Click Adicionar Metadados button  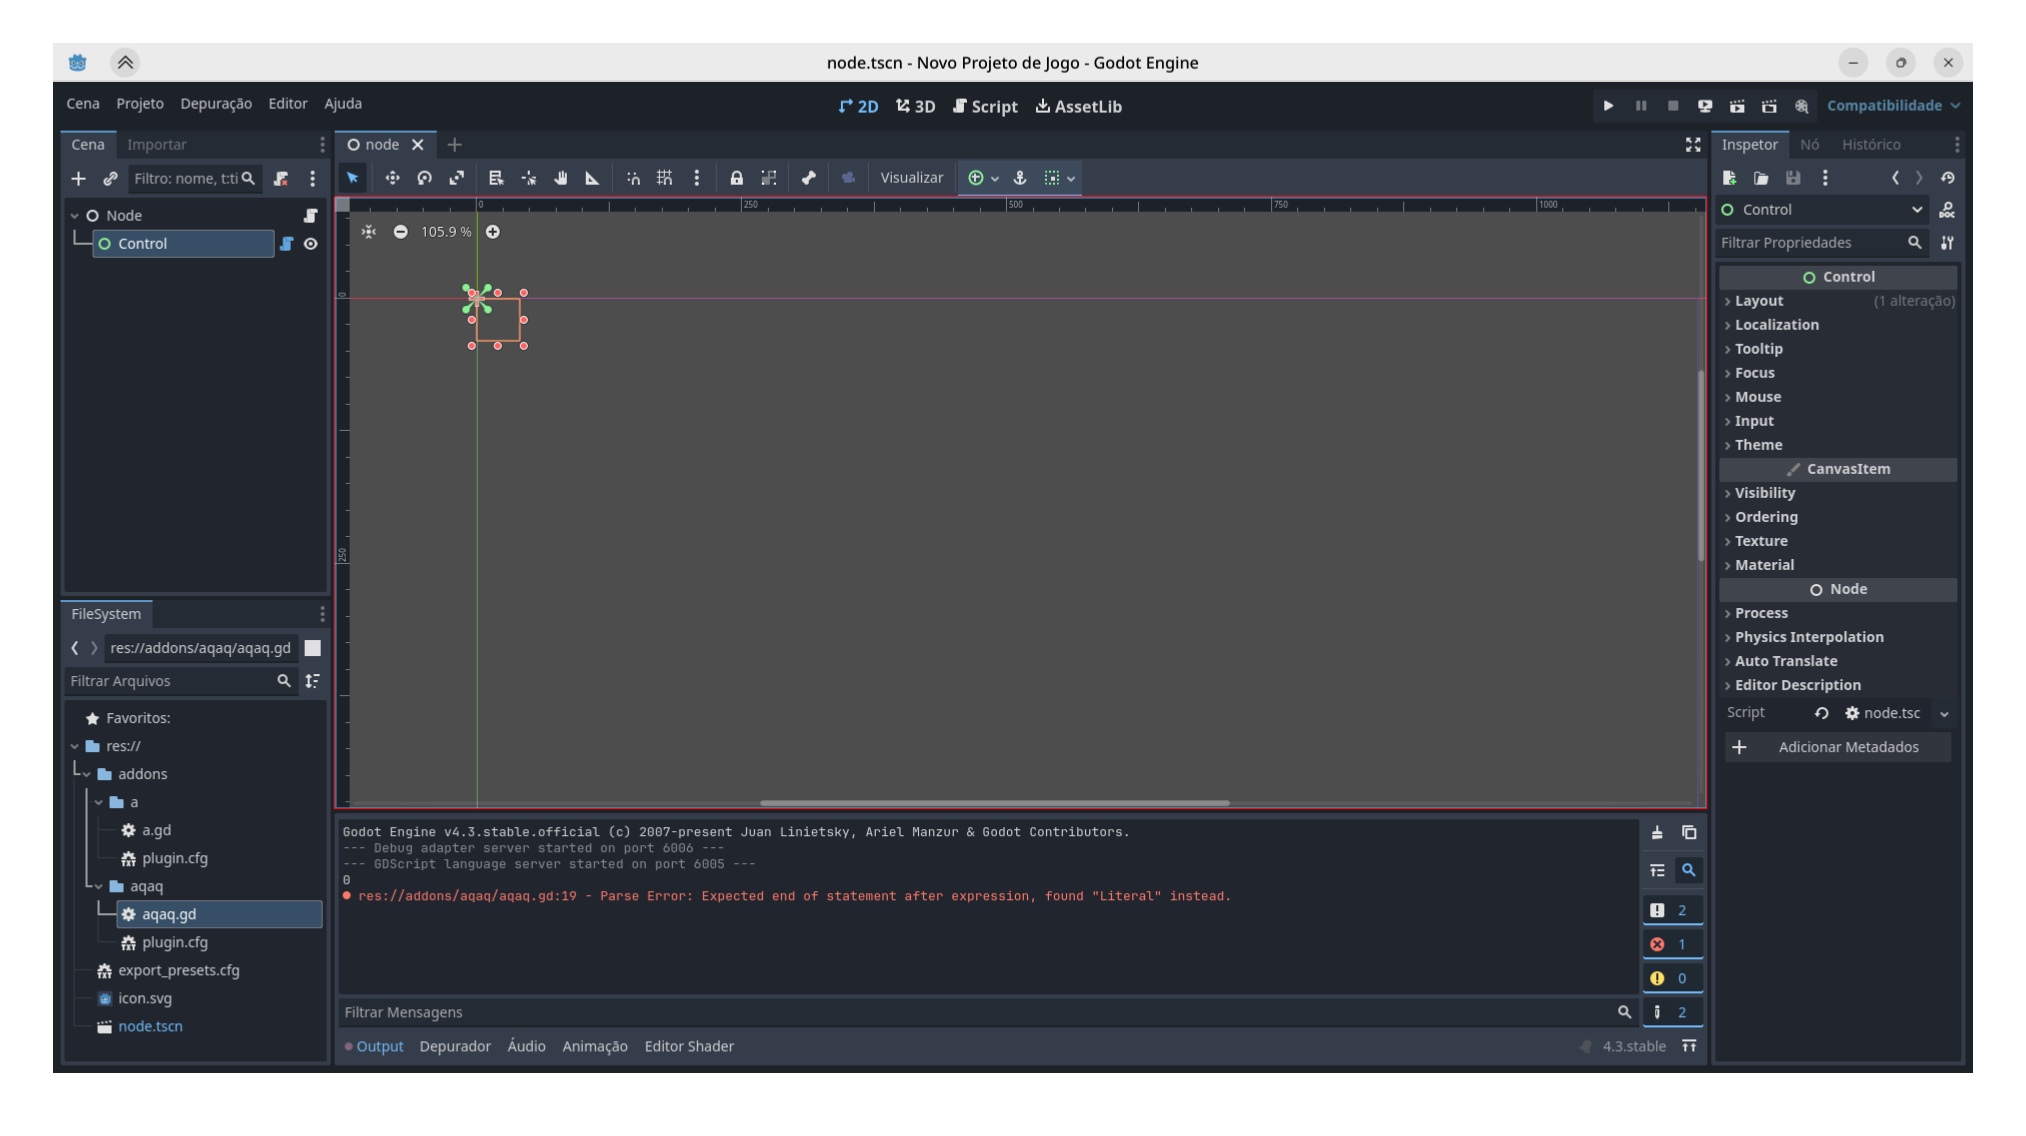1838,748
